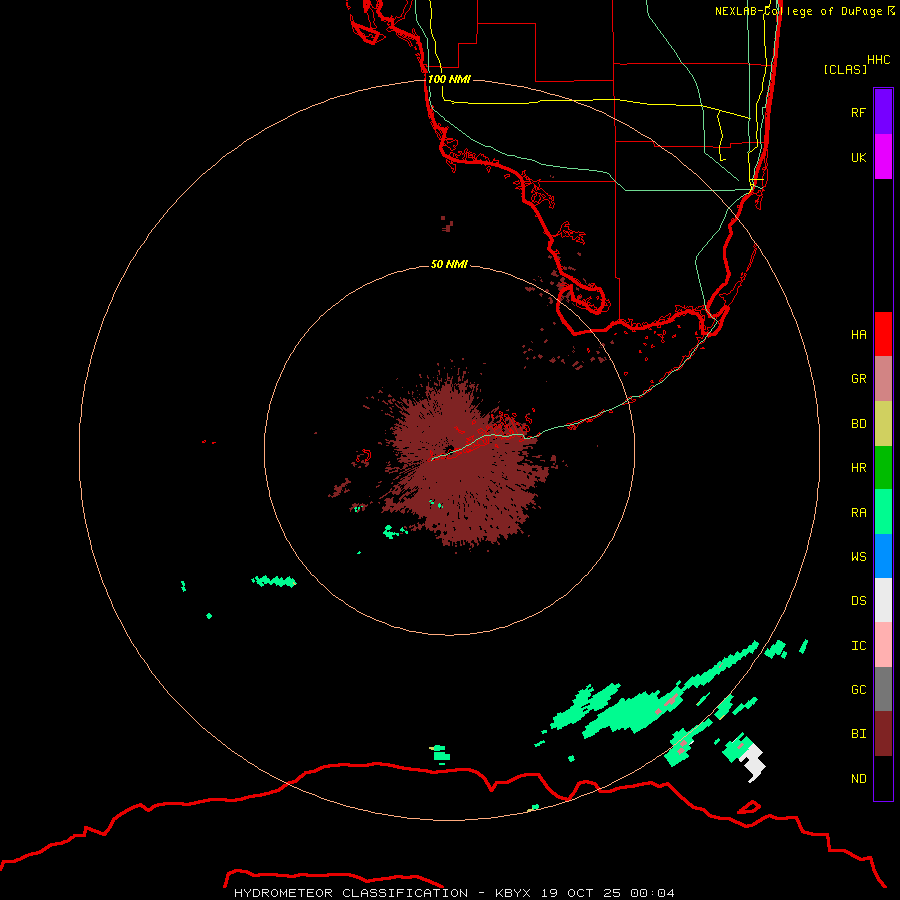Click the 'IC' legend label
The width and height of the screenshot is (900, 900).
pyautogui.click(x=858, y=646)
